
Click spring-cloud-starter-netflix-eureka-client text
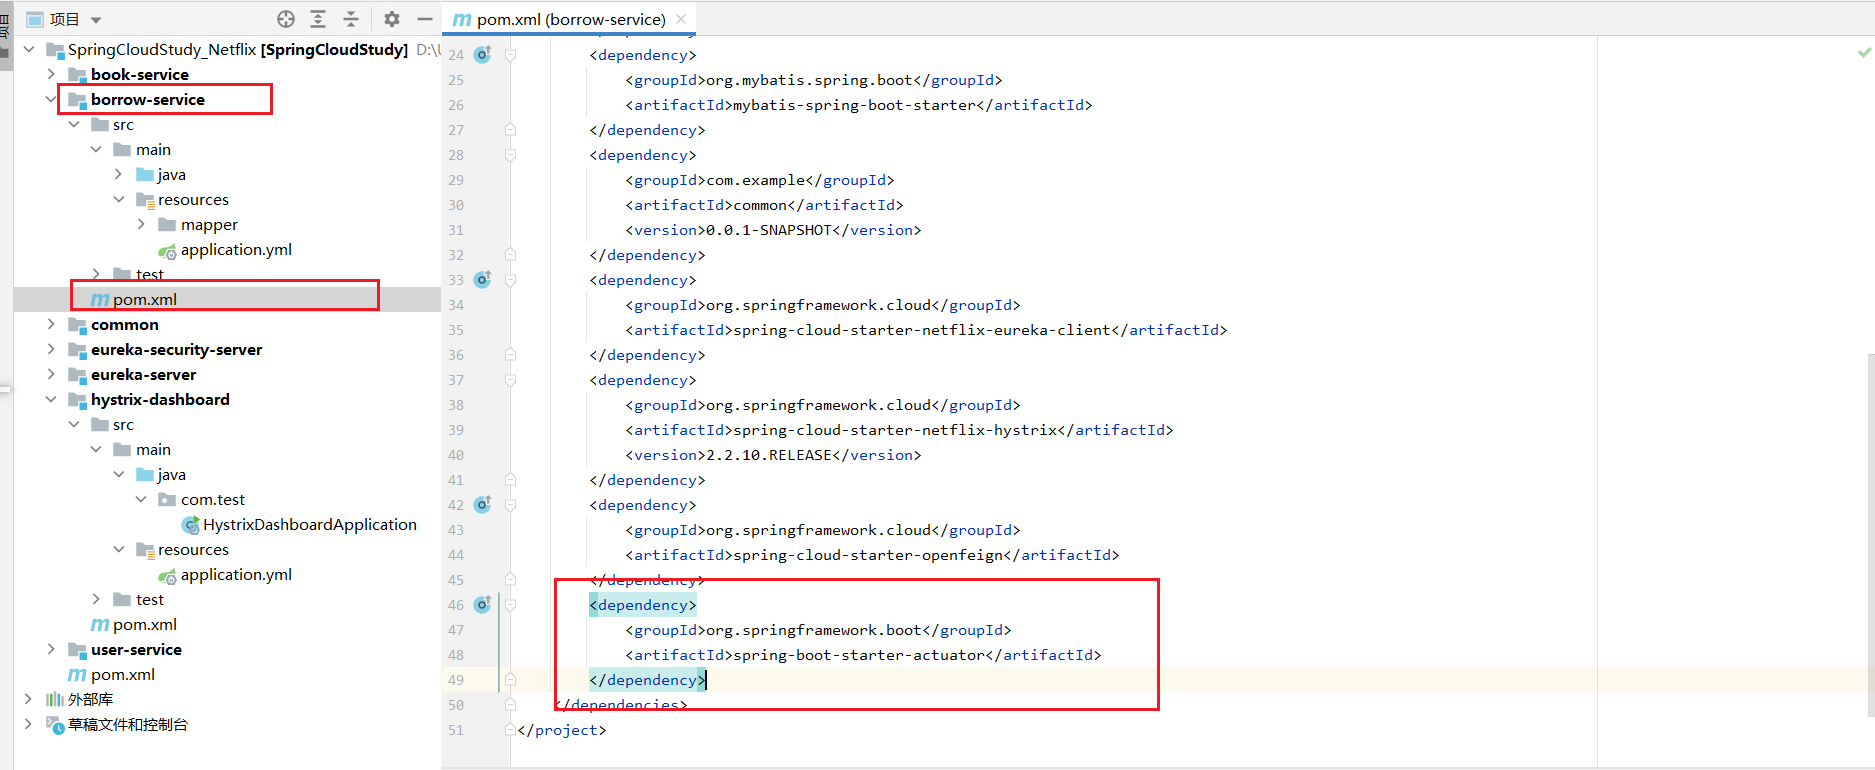(922, 330)
